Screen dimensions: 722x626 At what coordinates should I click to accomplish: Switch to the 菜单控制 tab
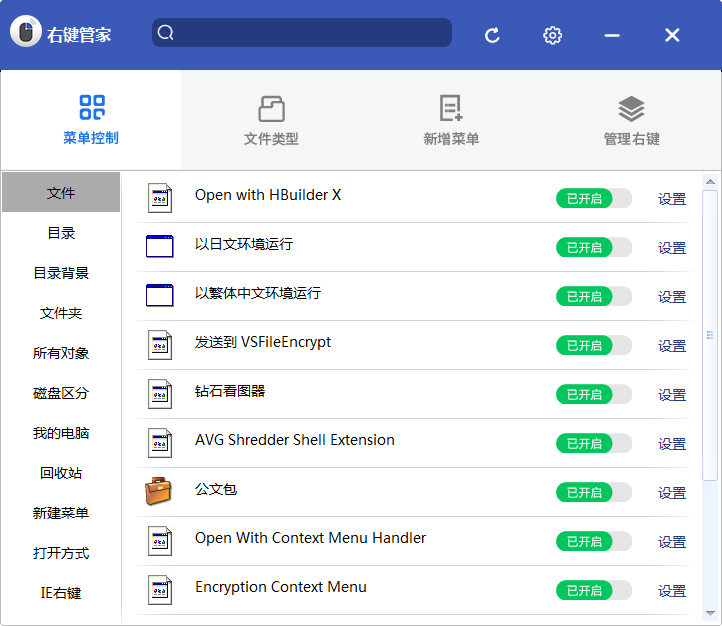[x=91, y=120]
